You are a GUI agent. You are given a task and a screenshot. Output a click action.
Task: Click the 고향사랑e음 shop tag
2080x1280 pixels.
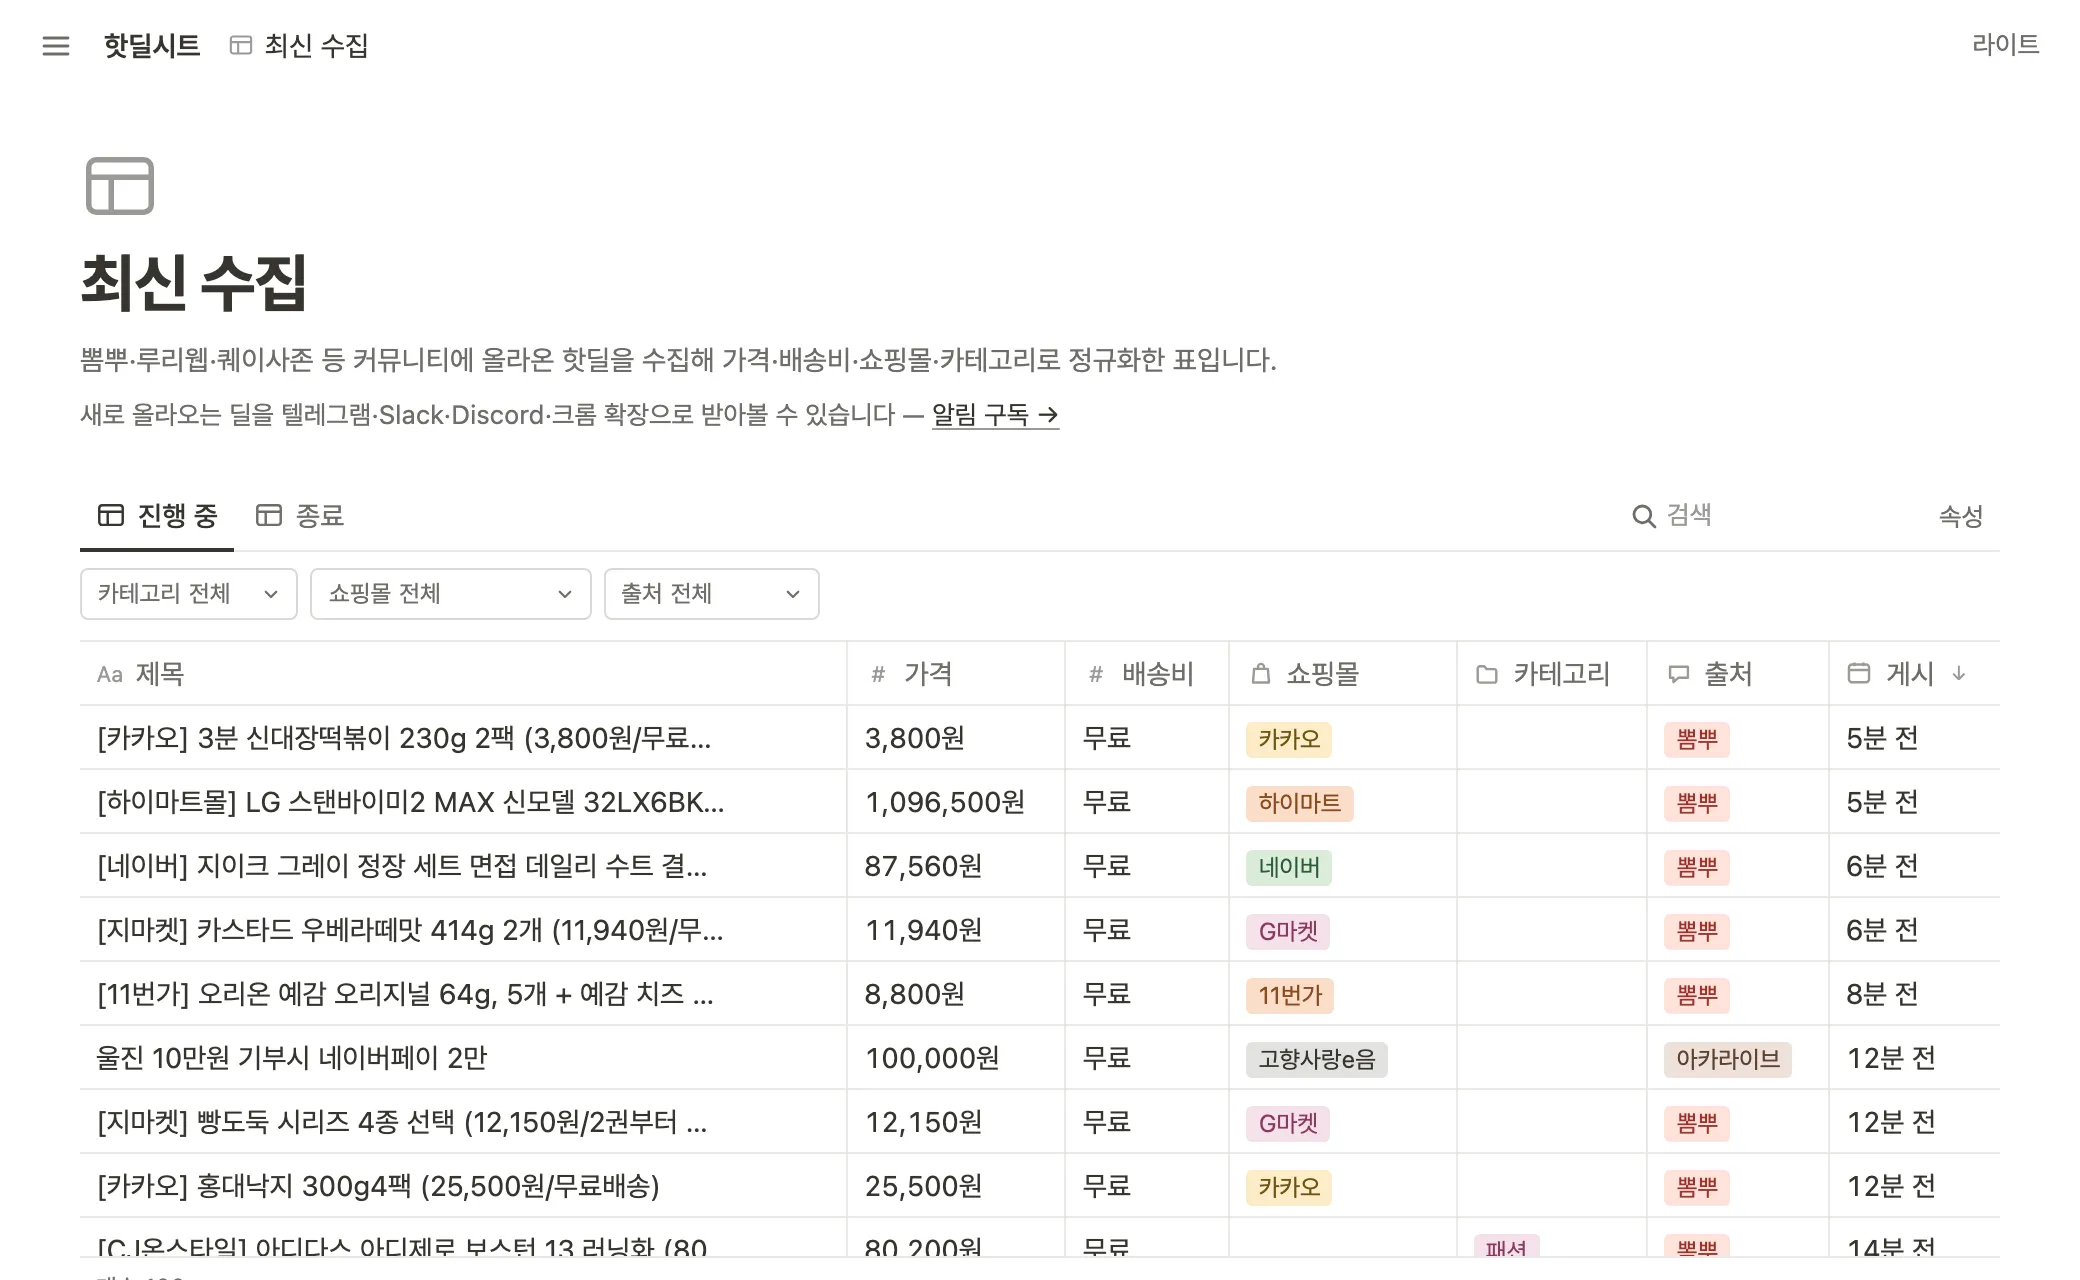click(1317, 1060)
